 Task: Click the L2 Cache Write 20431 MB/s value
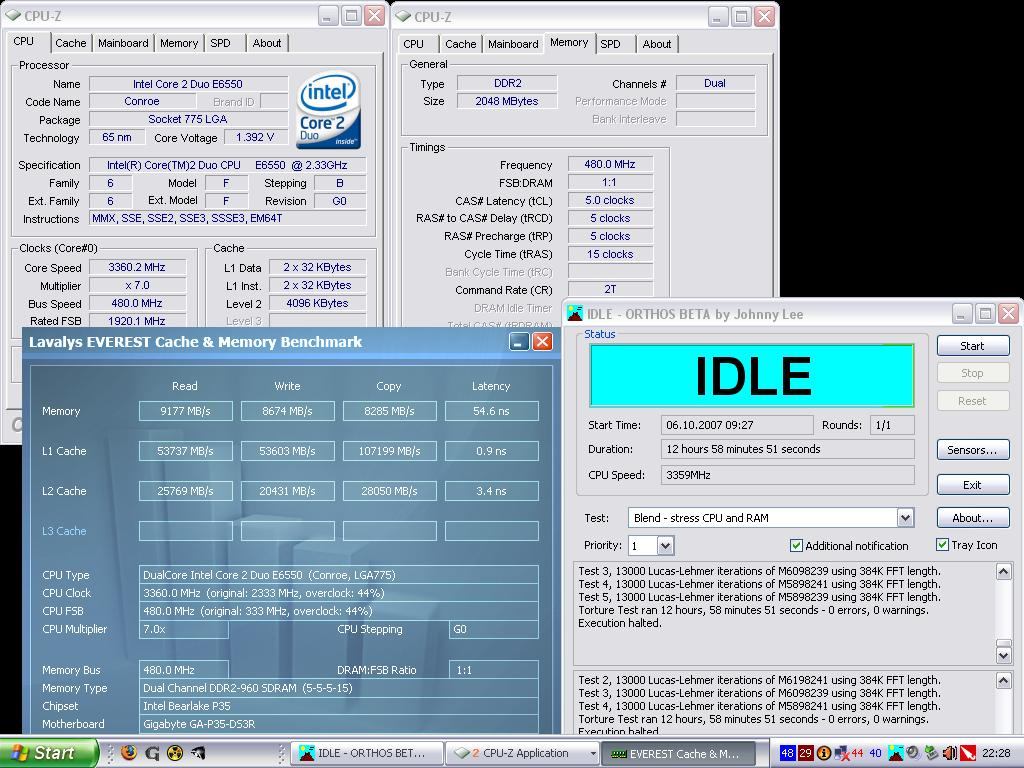click(x=287, y=490)
